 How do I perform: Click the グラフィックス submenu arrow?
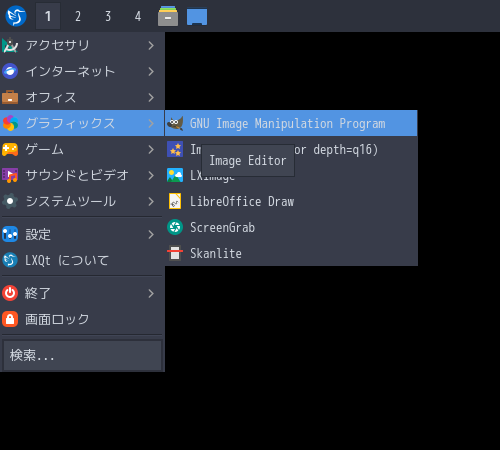(151, 123)
